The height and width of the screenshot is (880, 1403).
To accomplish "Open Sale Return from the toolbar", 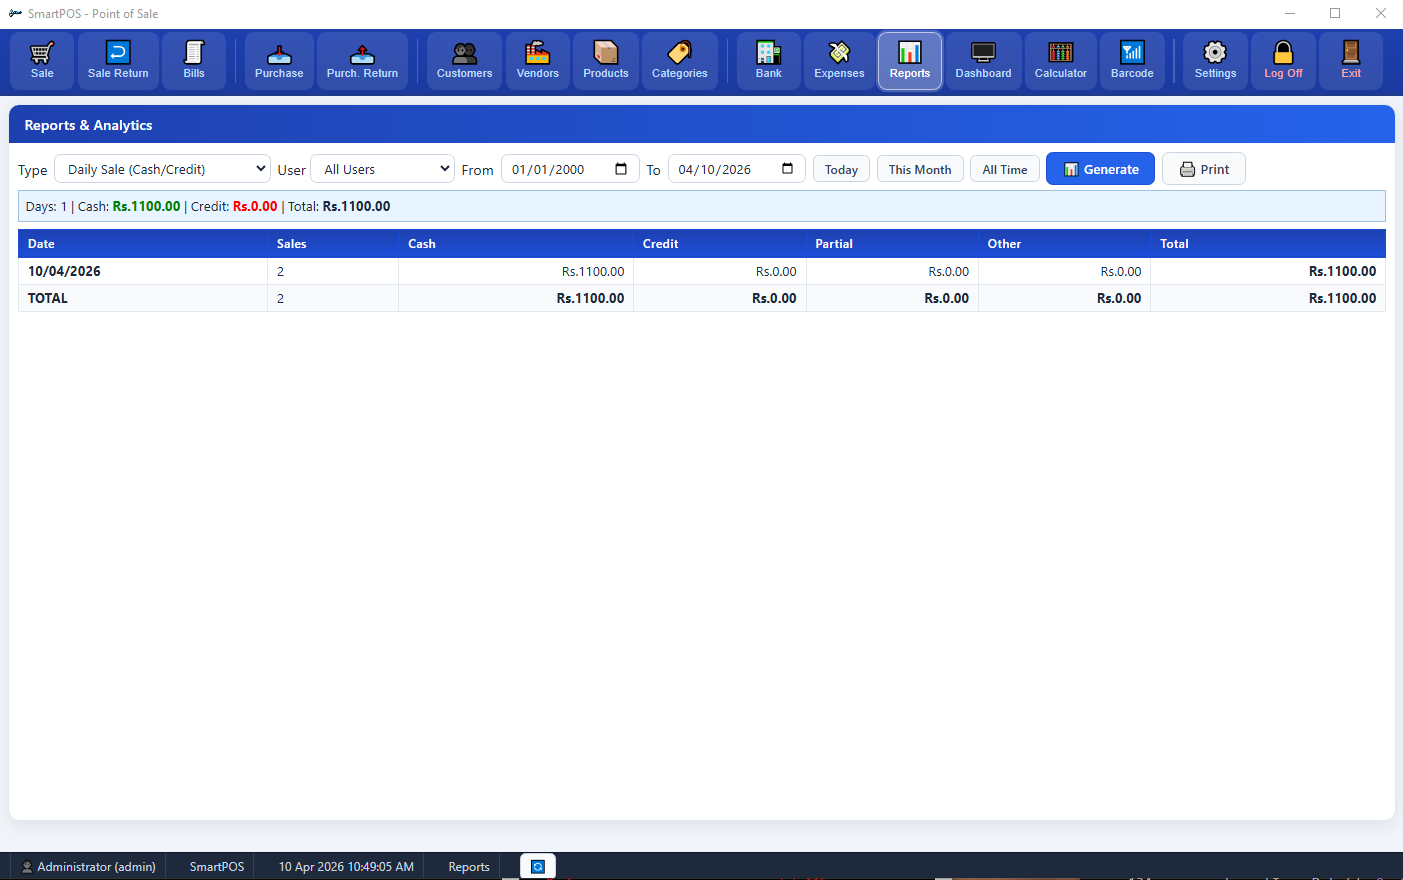I will pos(118,61).
